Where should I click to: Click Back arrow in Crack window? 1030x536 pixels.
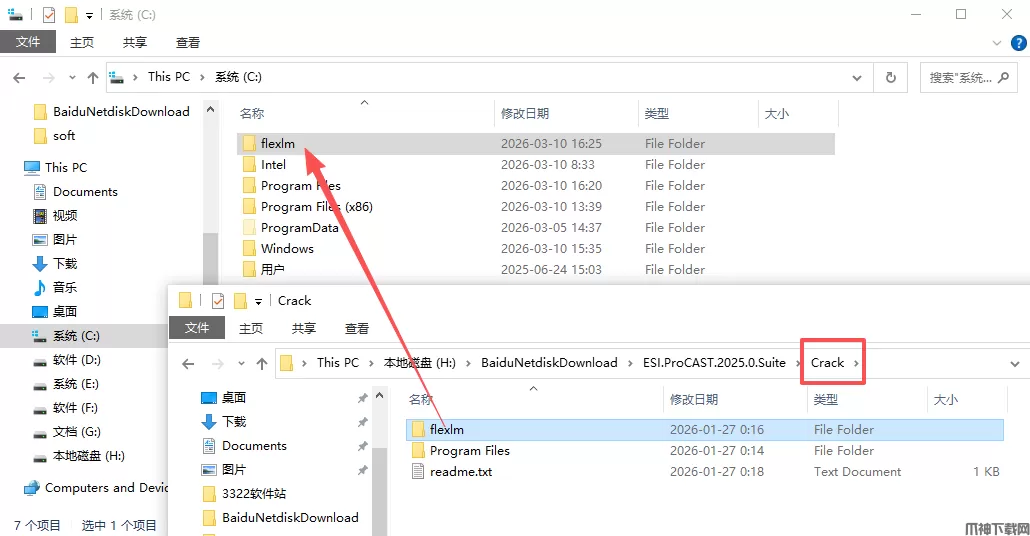(189, 363)
